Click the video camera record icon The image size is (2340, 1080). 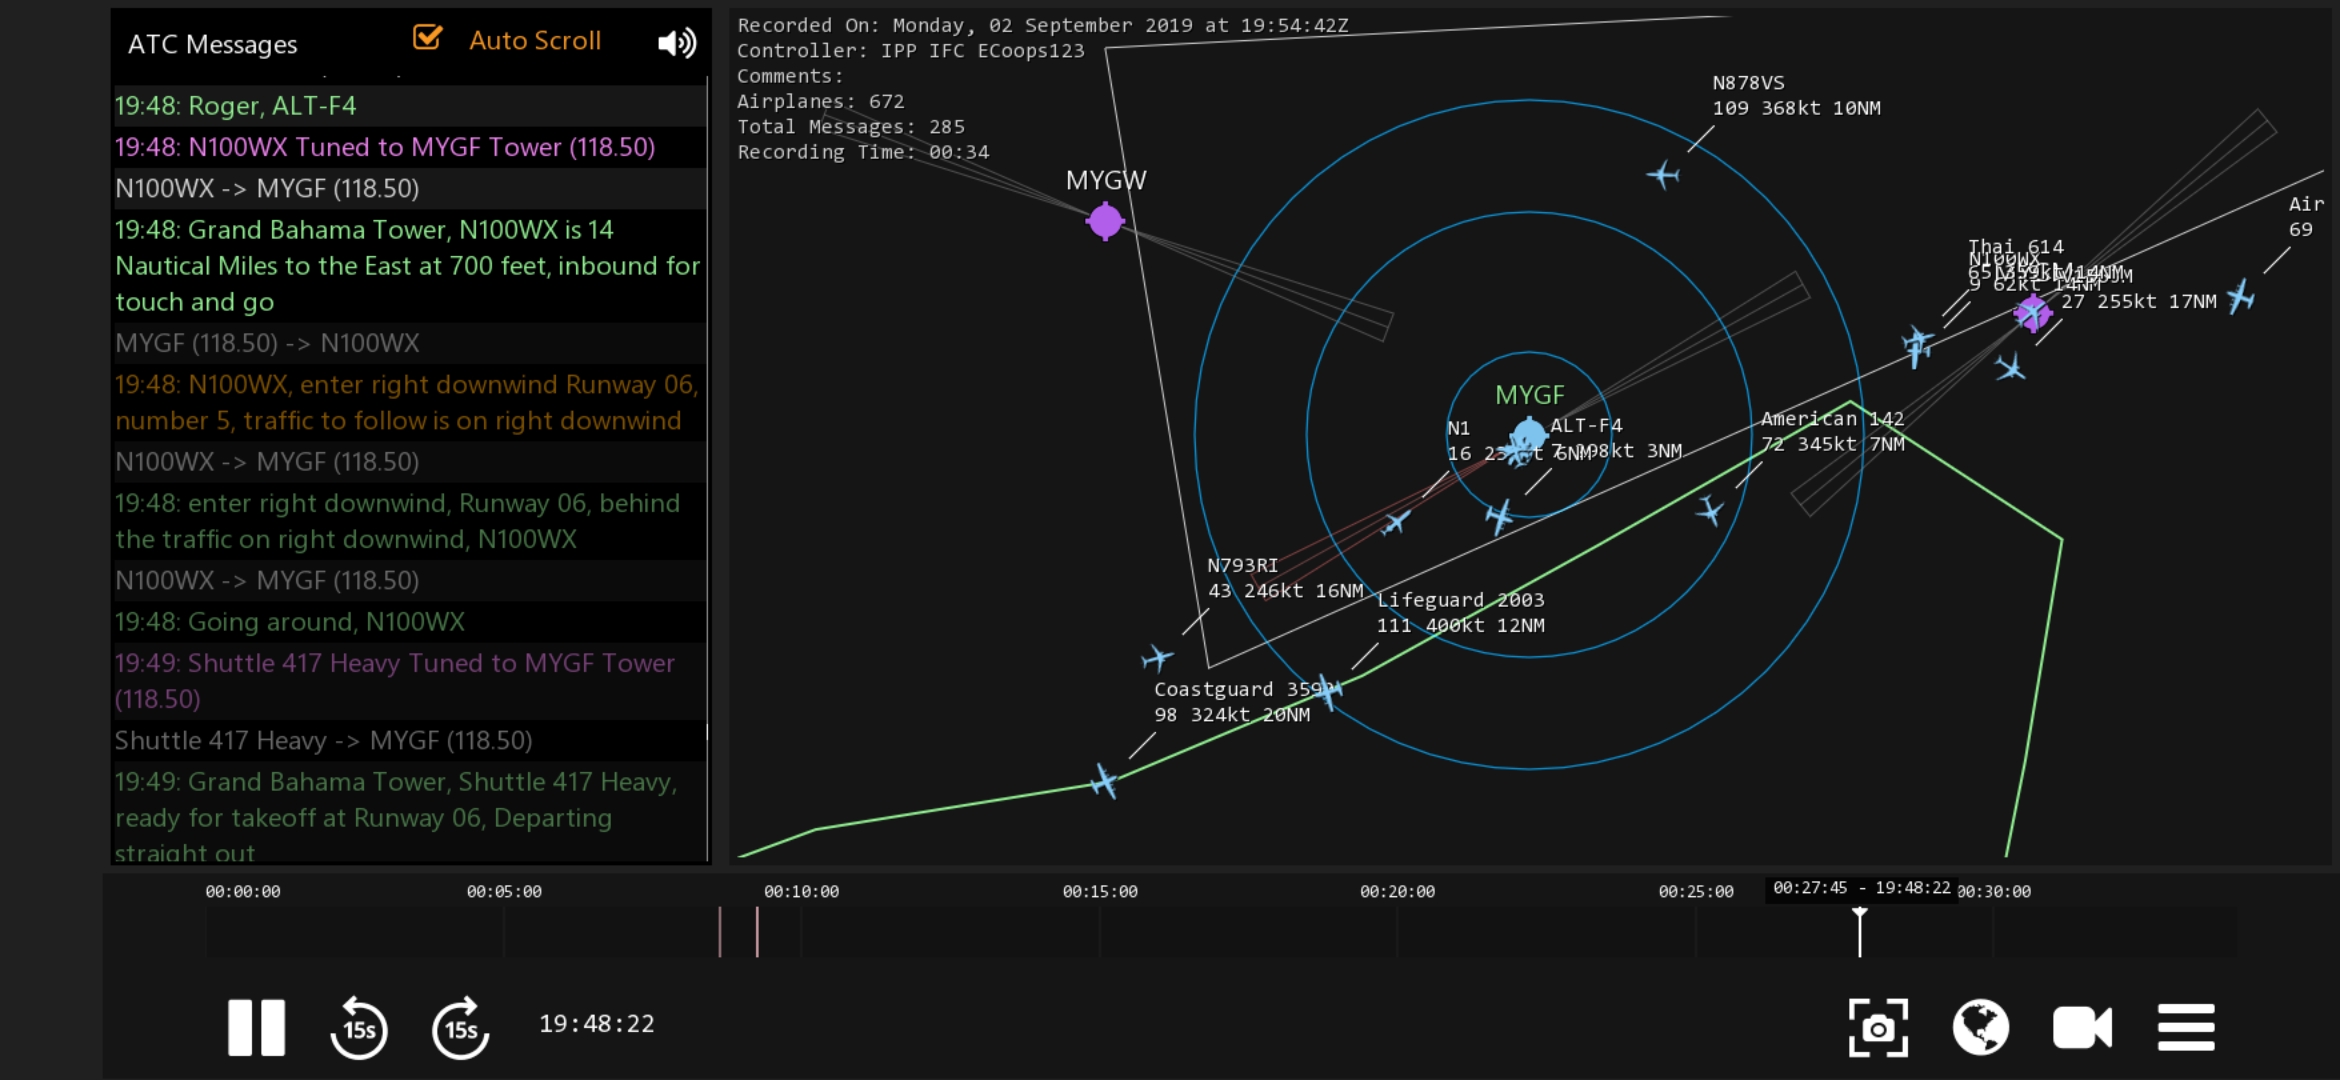pyautogui.click(x=2082, y=1027)
